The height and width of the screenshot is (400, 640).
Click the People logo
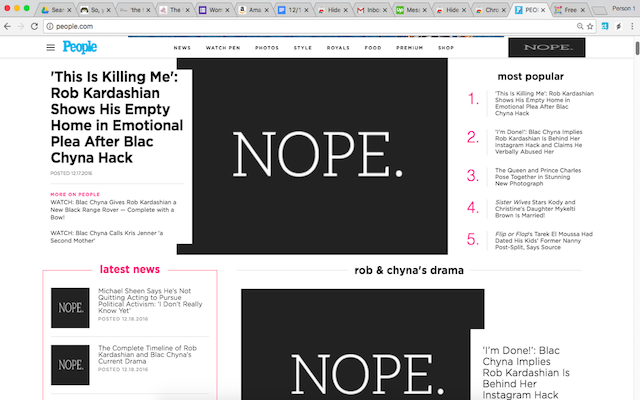(x=80, y=47)
